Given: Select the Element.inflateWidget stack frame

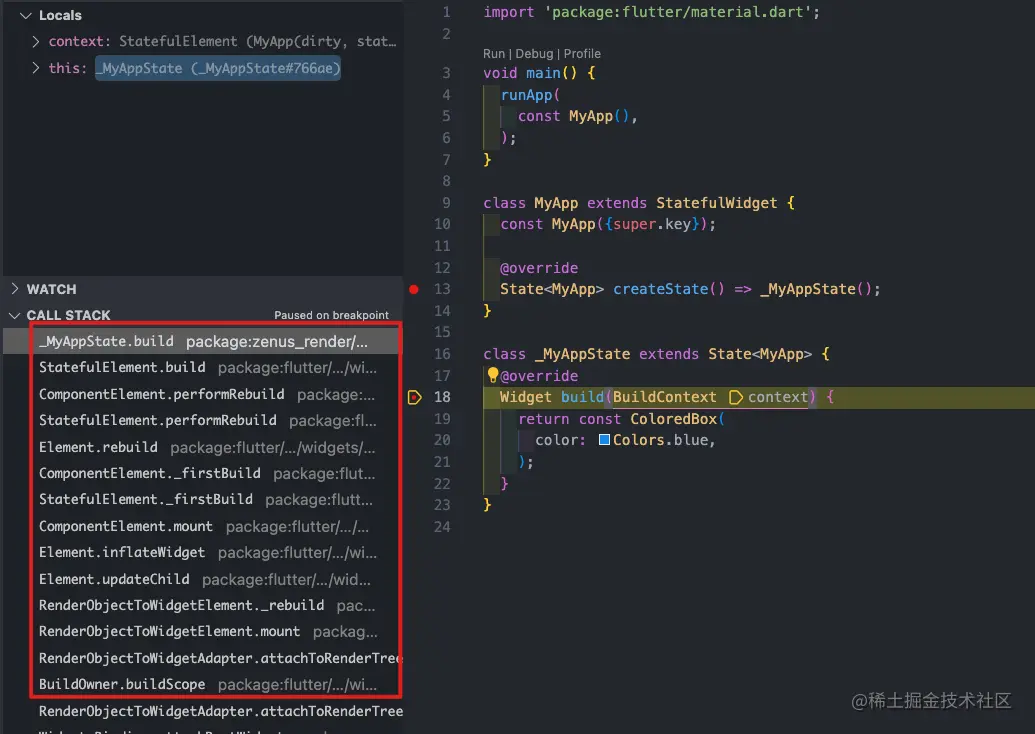Looking at the screenshot, I should pyautogui.click(x=203, y=552).
